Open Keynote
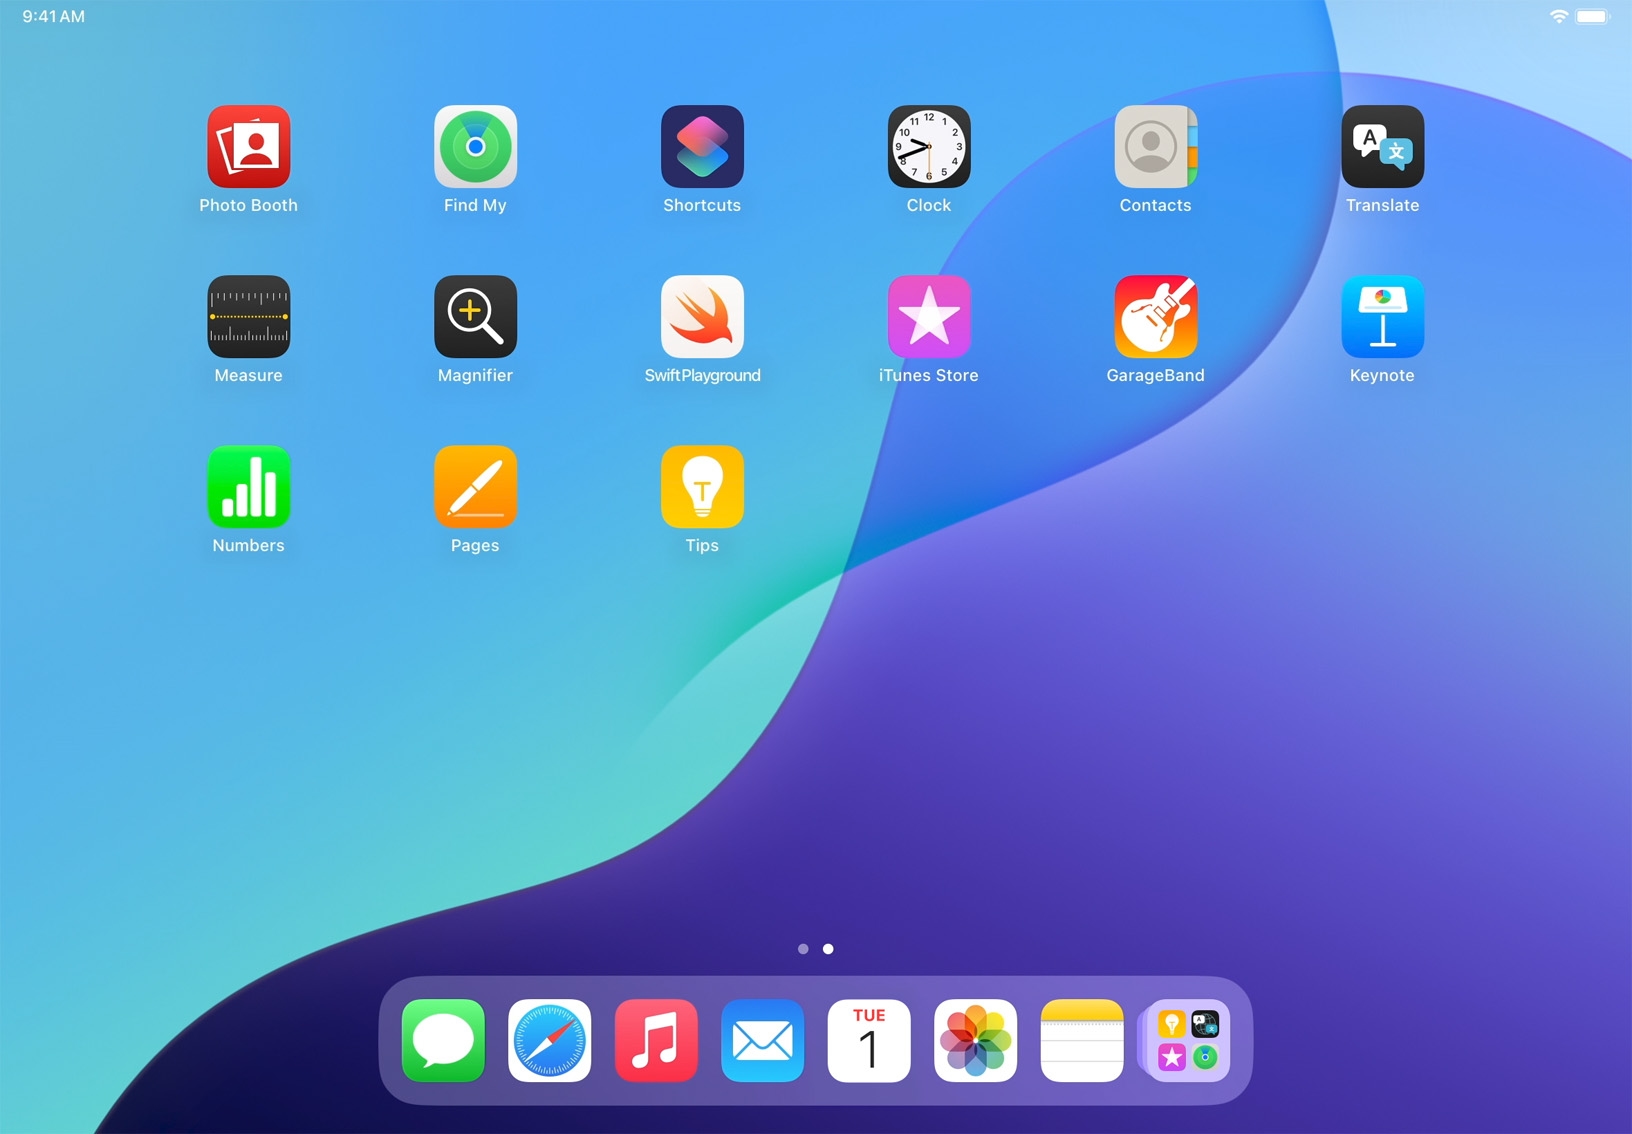The image size is (1632, 1134). pyautogui.click(x=1382, y=317)
